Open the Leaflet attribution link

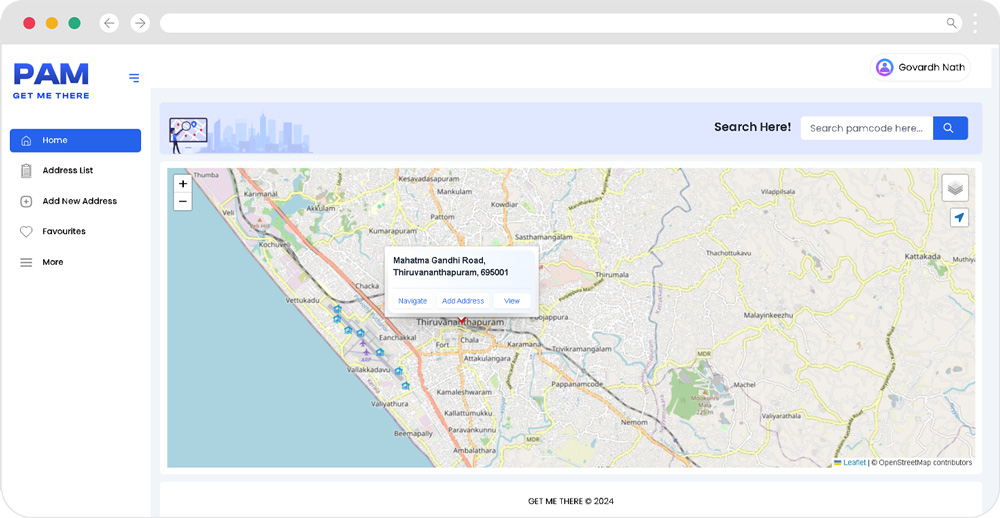tap(854, 462)
